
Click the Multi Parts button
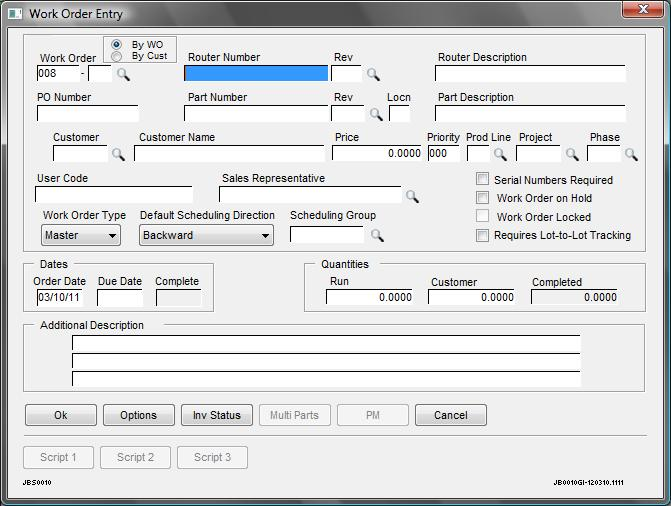pyautogui.click(x=294, y=415)
